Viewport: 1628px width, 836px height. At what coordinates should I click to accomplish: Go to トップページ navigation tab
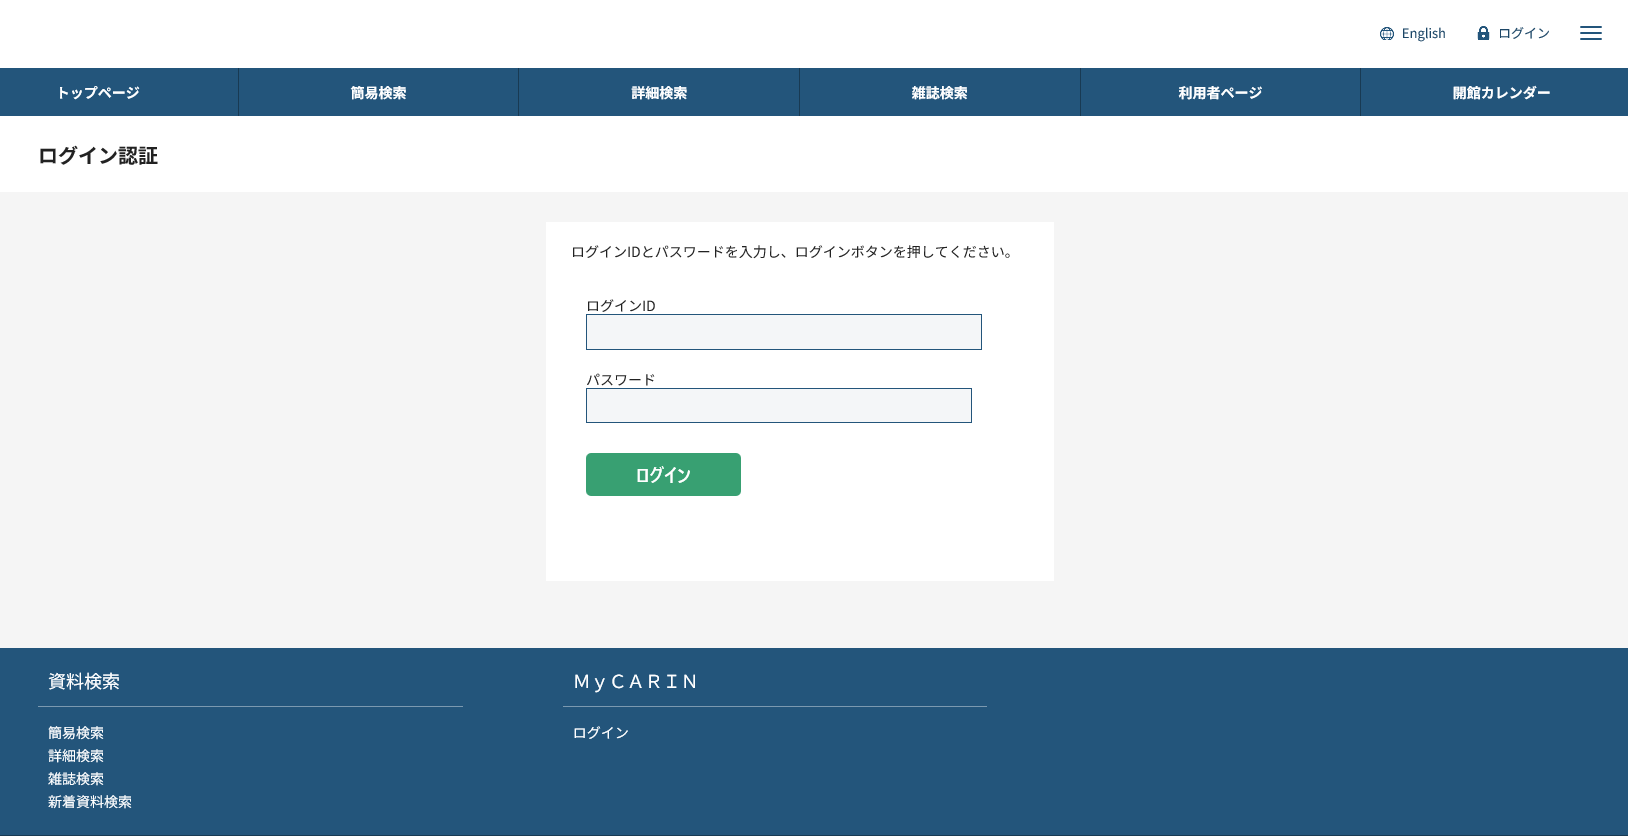point(98,93)
